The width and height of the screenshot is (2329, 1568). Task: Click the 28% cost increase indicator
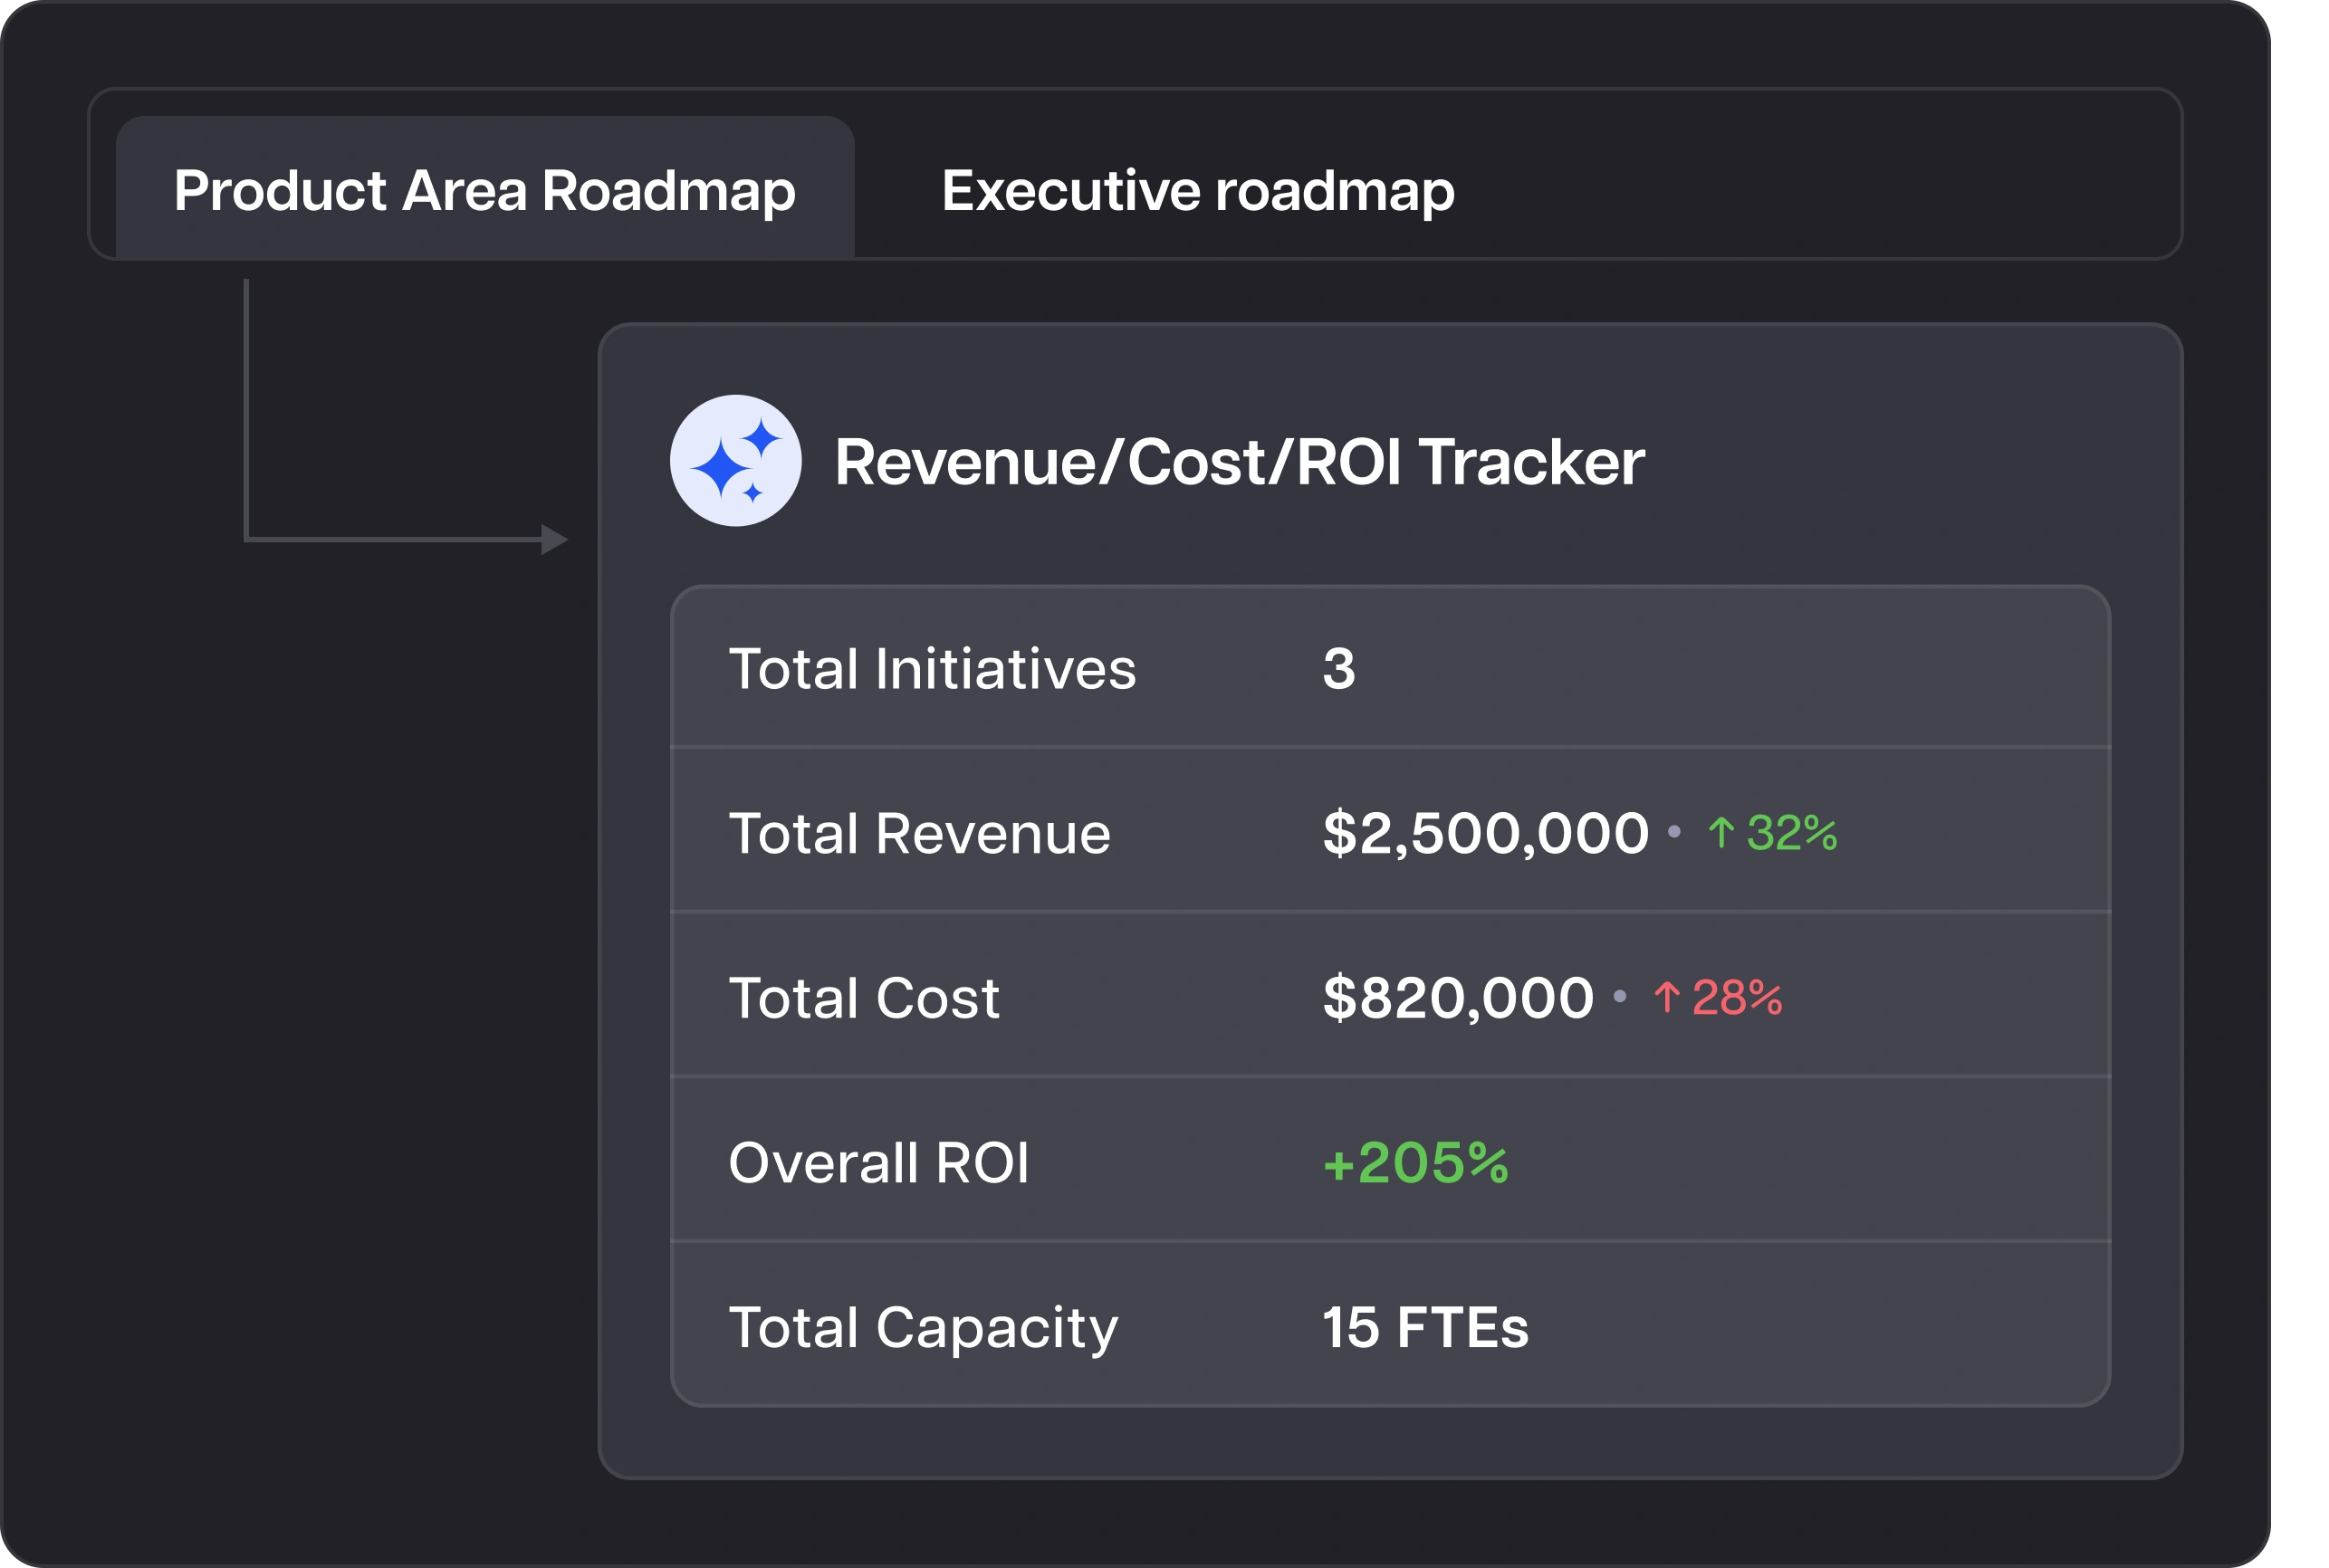tap(1736, 998)
